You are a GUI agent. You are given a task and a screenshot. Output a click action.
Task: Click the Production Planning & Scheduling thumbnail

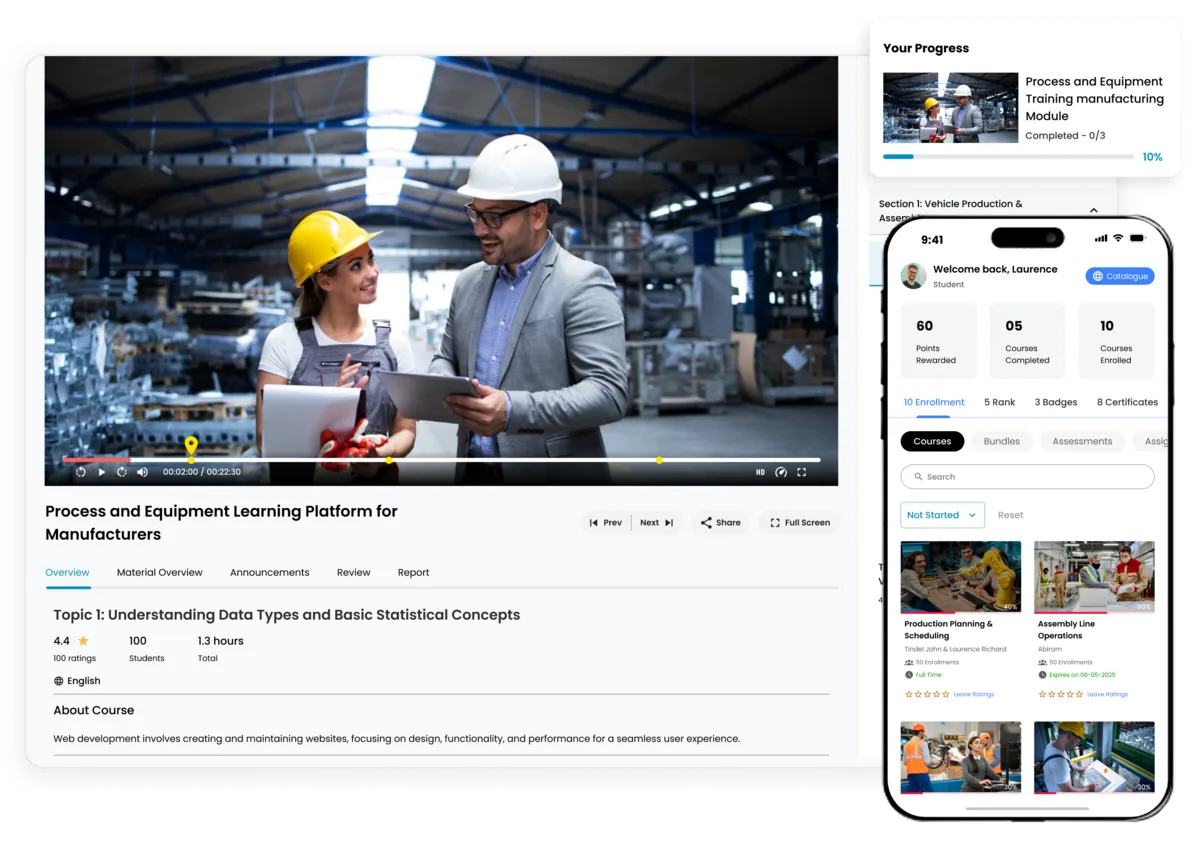[x=960, y=577]
